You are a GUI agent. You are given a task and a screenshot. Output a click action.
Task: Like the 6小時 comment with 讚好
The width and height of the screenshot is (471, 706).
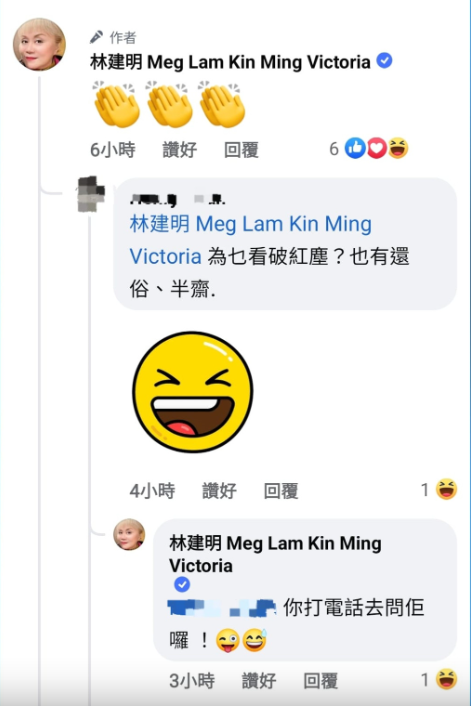click(180, 150)
